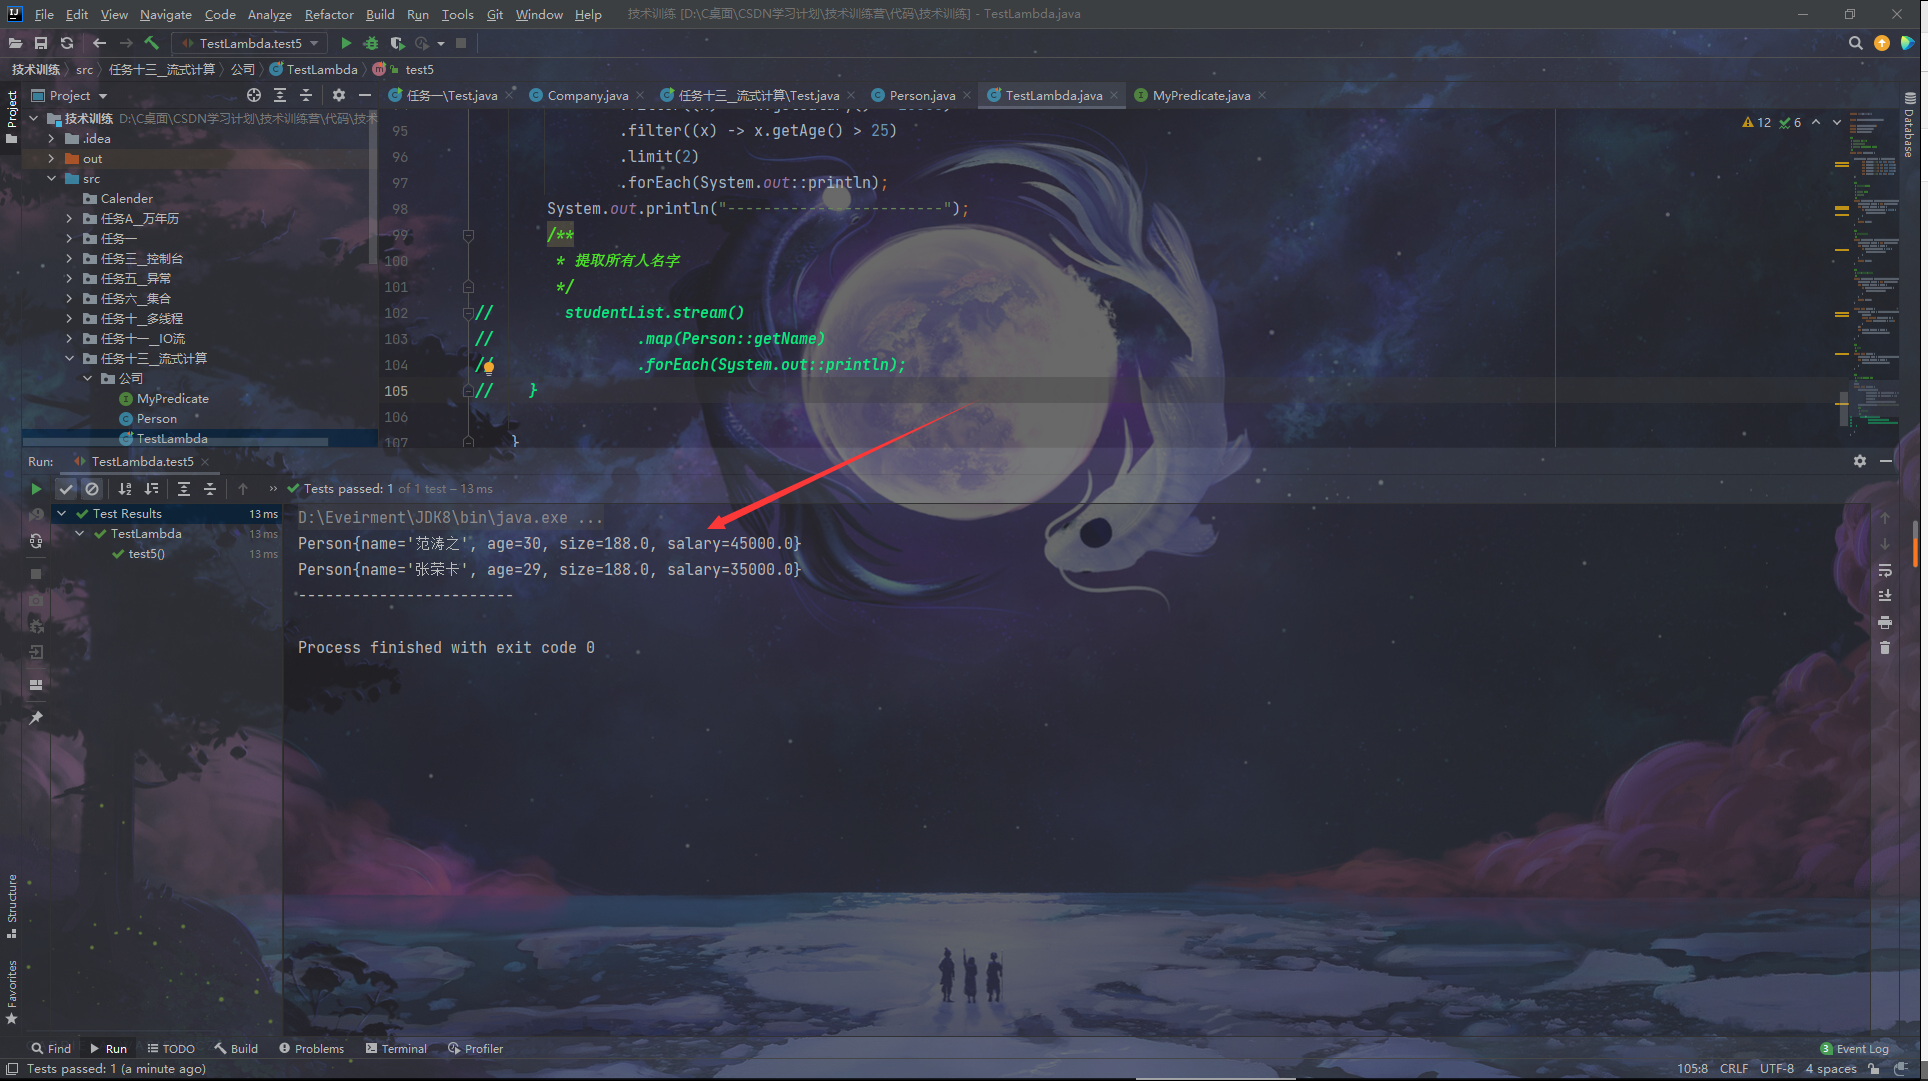
Task: Navigate back with the left arrow
Action: (x=99, y=43)
